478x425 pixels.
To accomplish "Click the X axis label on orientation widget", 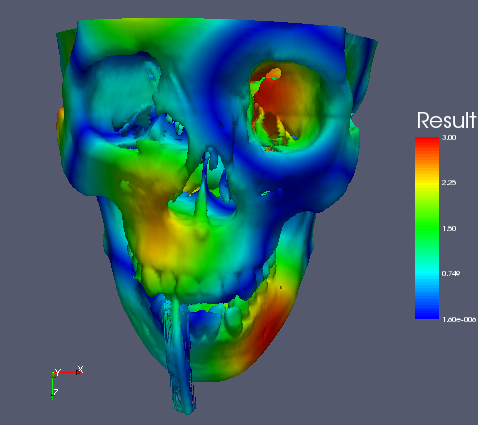I will [80, 369].
